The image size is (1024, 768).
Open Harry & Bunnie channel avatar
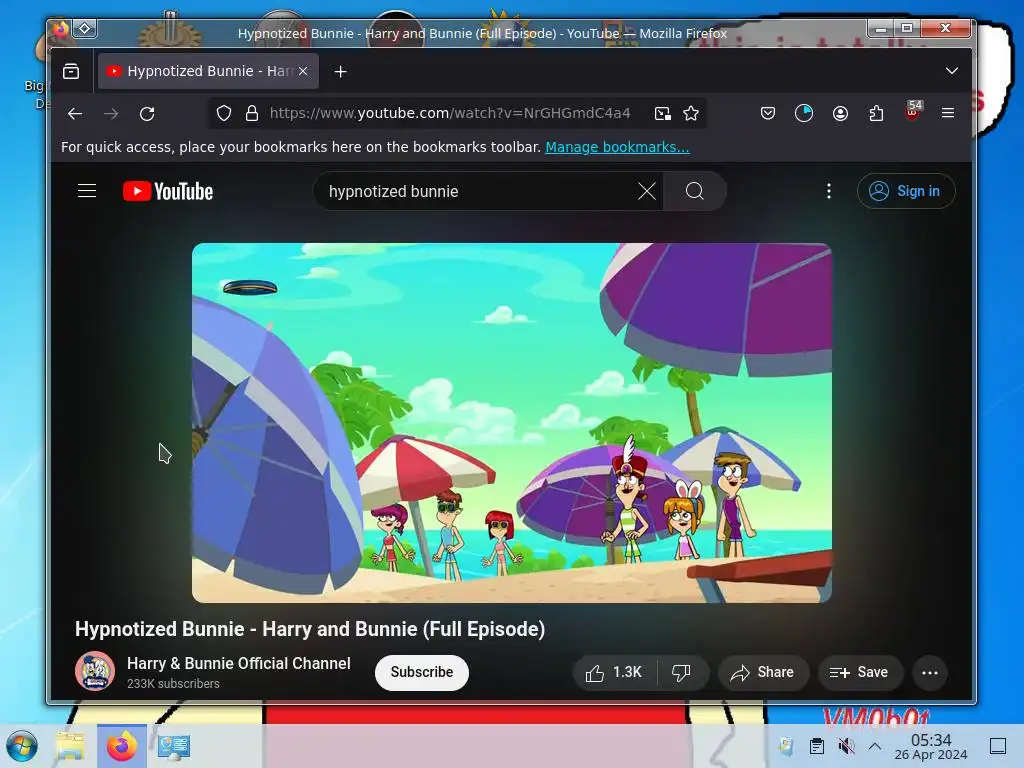click(95, 671)
